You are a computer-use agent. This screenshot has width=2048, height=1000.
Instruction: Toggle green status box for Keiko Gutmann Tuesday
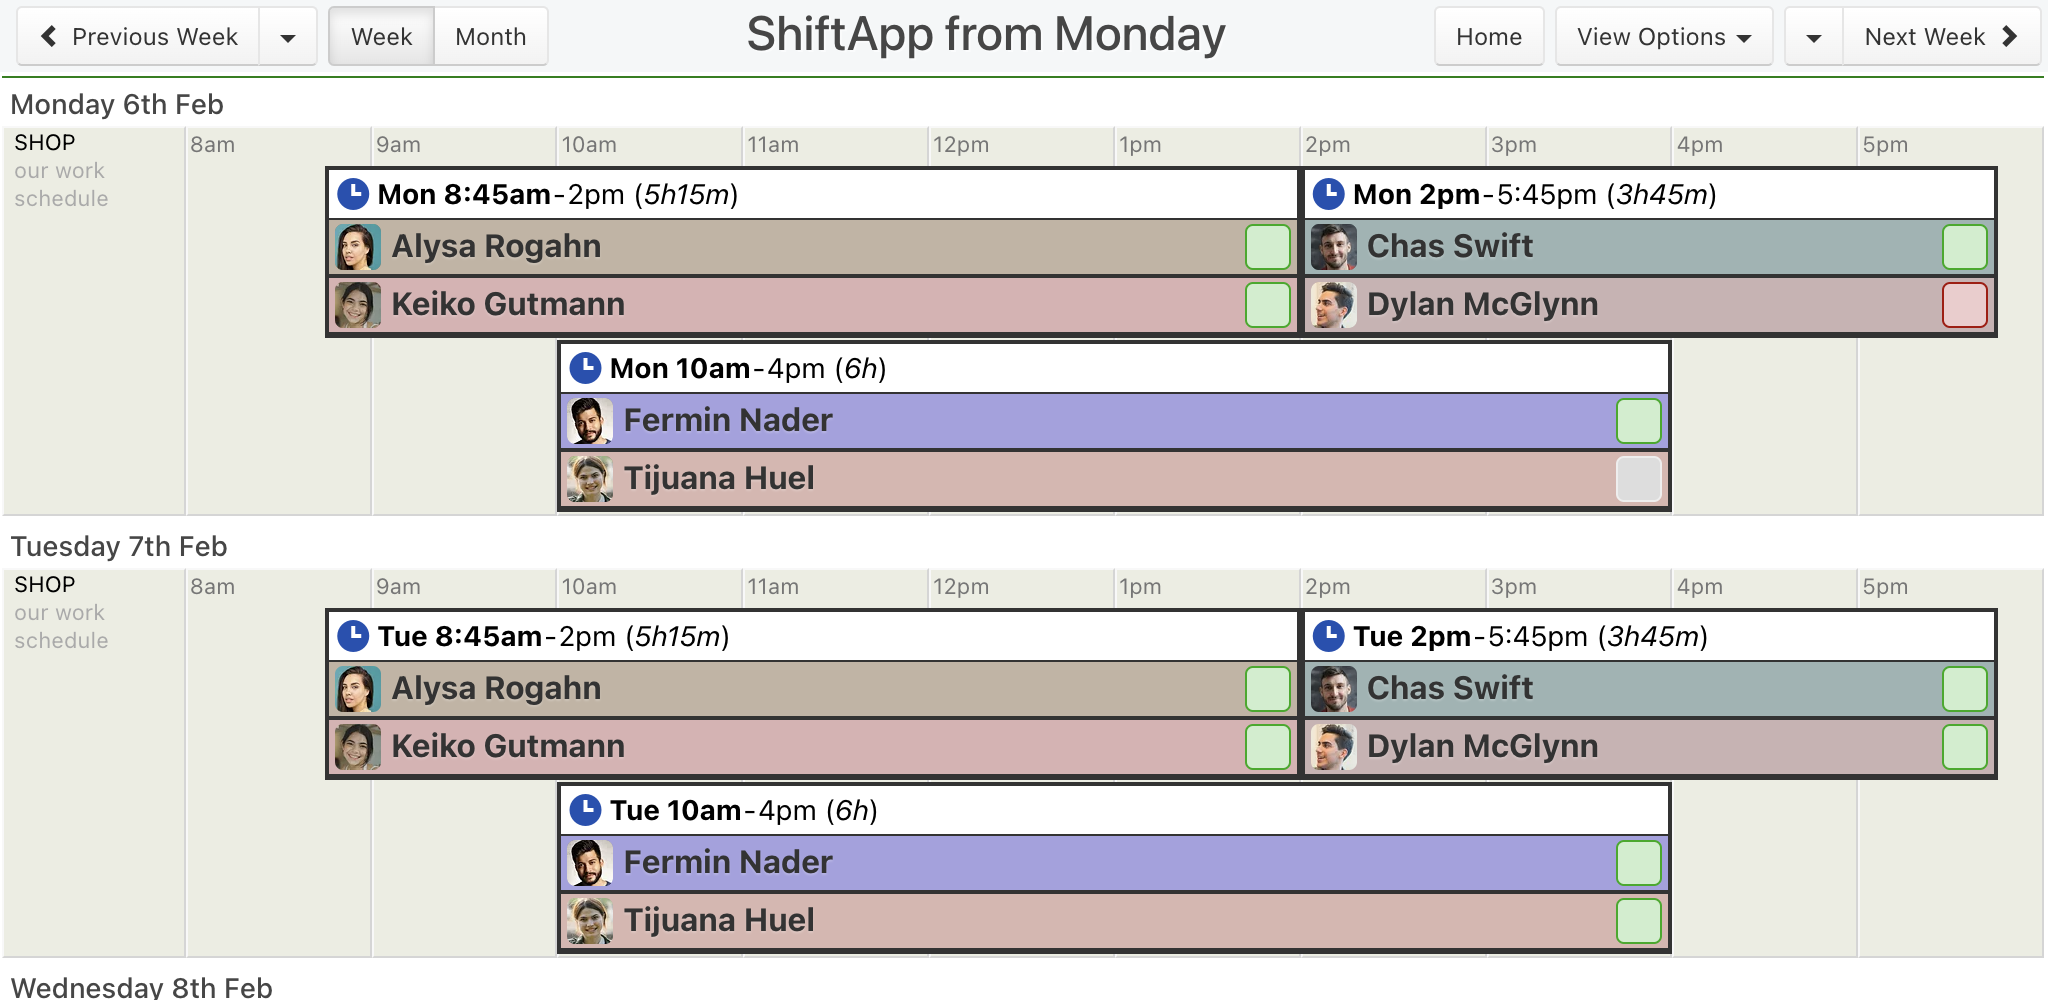(x=1268, y=747)
